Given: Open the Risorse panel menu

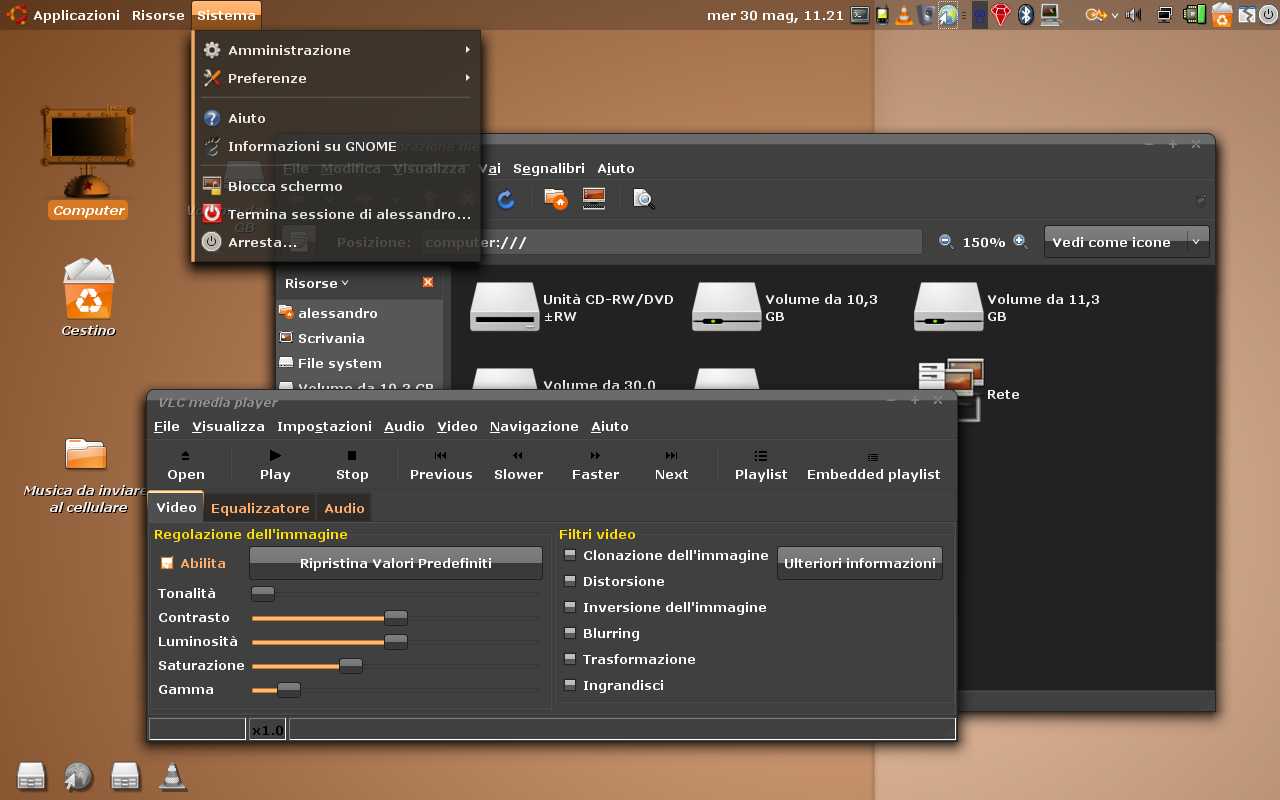Looking at the screenshot, I should tap(158, 15).
